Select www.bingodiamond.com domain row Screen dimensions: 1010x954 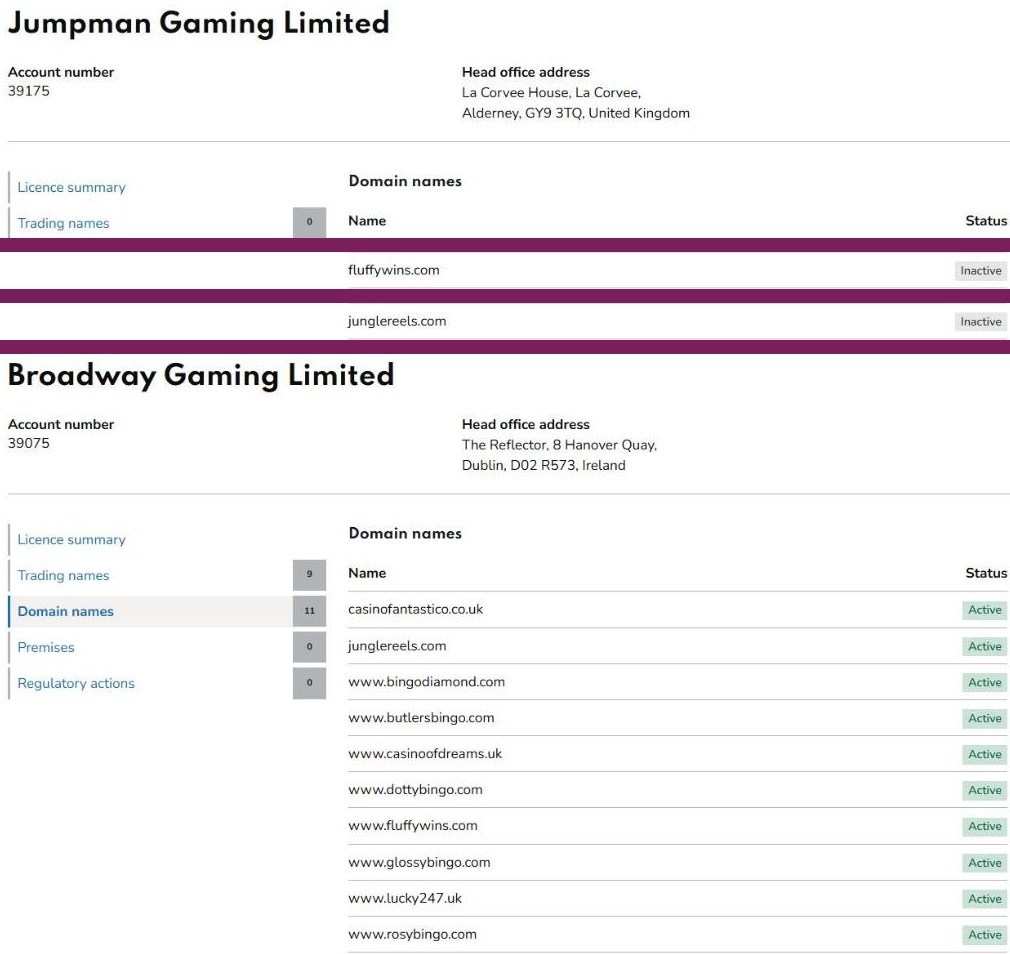pyautogui.click(x=678, y=682)
